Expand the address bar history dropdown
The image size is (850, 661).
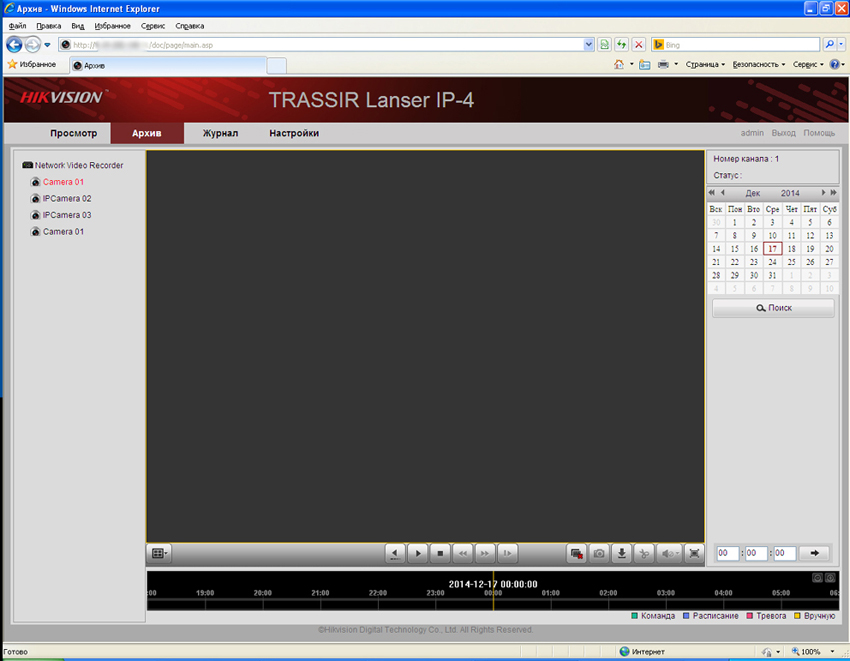click(589, 44)
